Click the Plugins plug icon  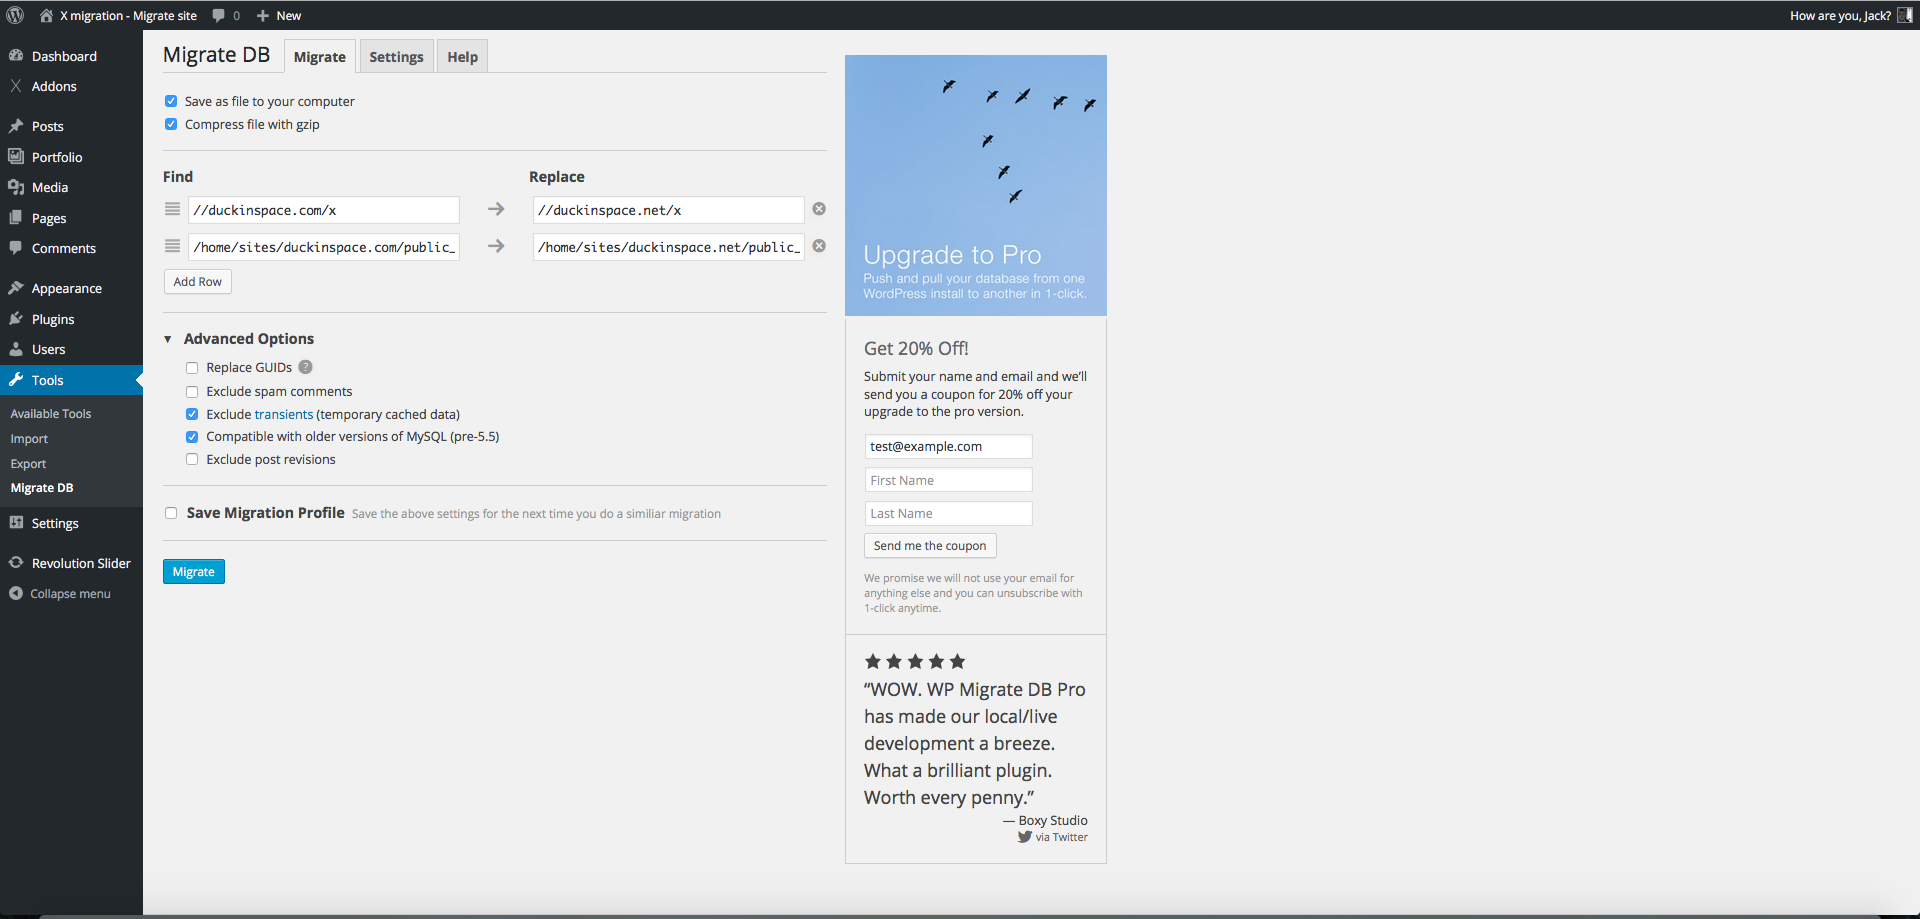pos(16,319)
